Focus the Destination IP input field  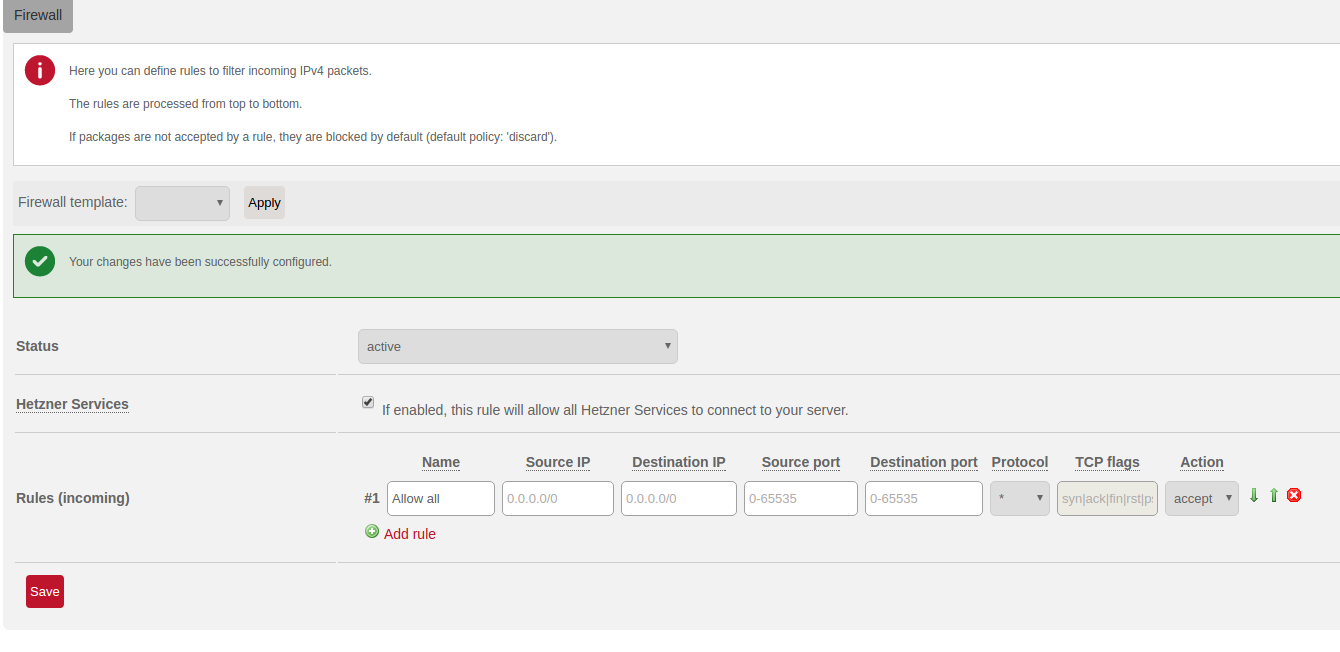coord(678,499)
